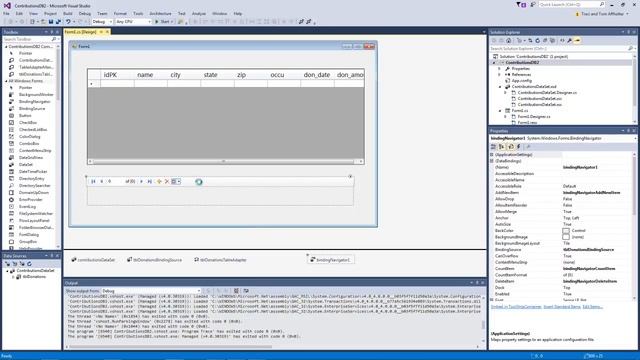Click the Move Last navigator icon
Viewport: 640px width, 360px height.
149,181
